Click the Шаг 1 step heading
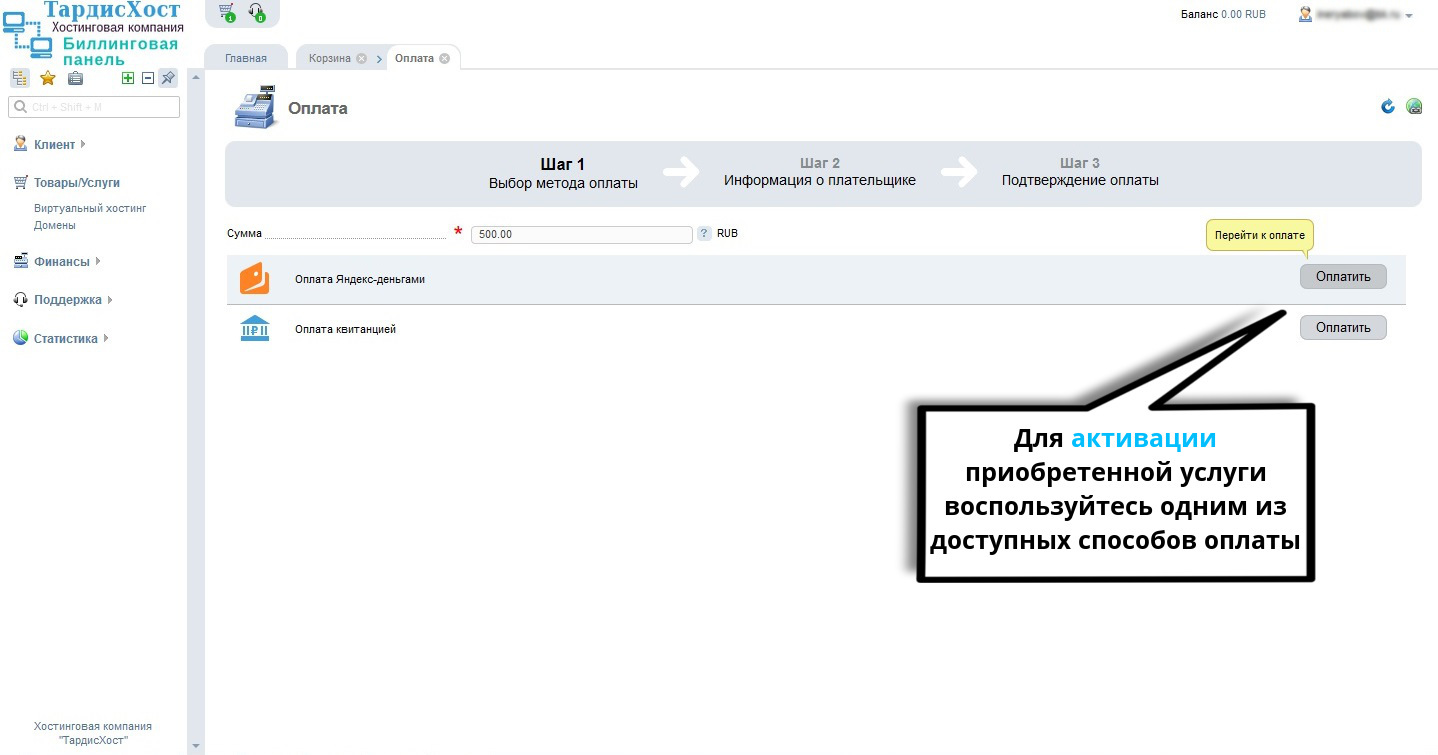Image resolution: width=1438 pixels, height=755 pixels. pos(563,165)
